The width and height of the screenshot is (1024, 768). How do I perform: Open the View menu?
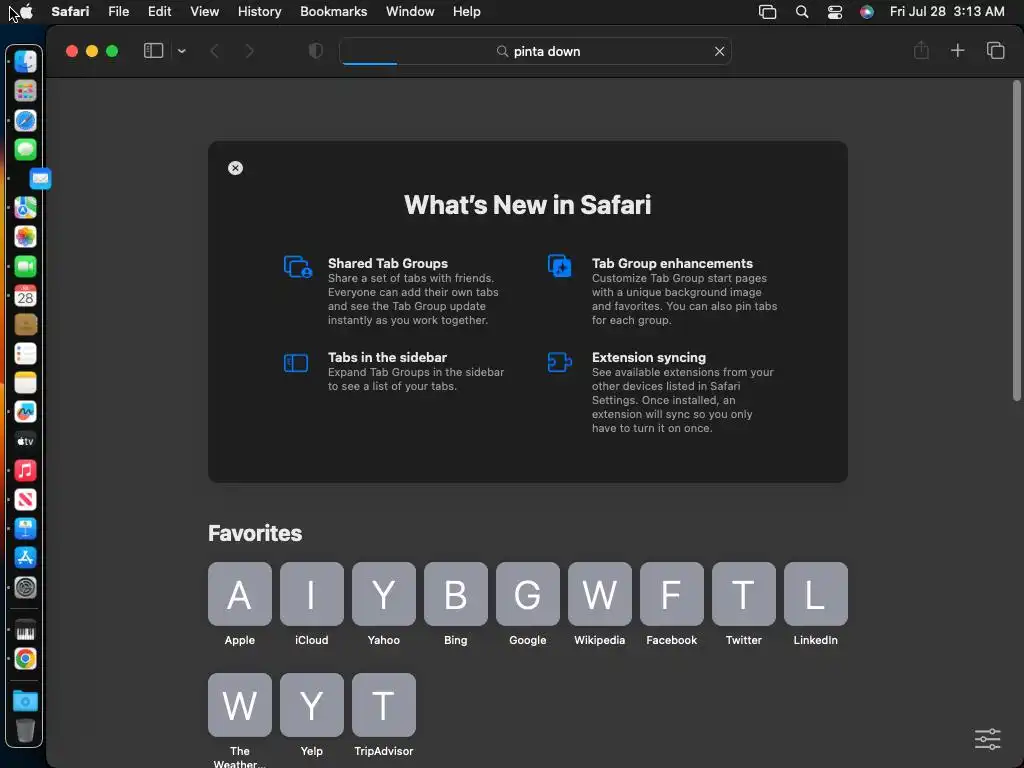(204, 12)
